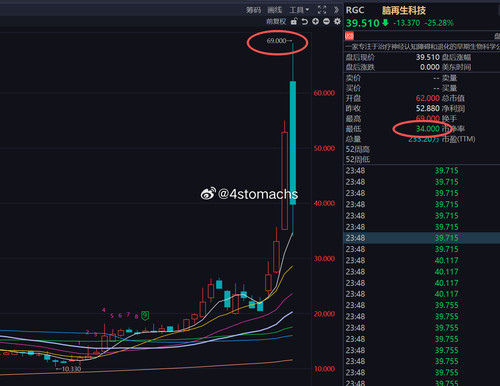The width and height of the screenshot is (500, 386).
Task: Select the highlighted 23:48 tick row
Action: (422, 238)
